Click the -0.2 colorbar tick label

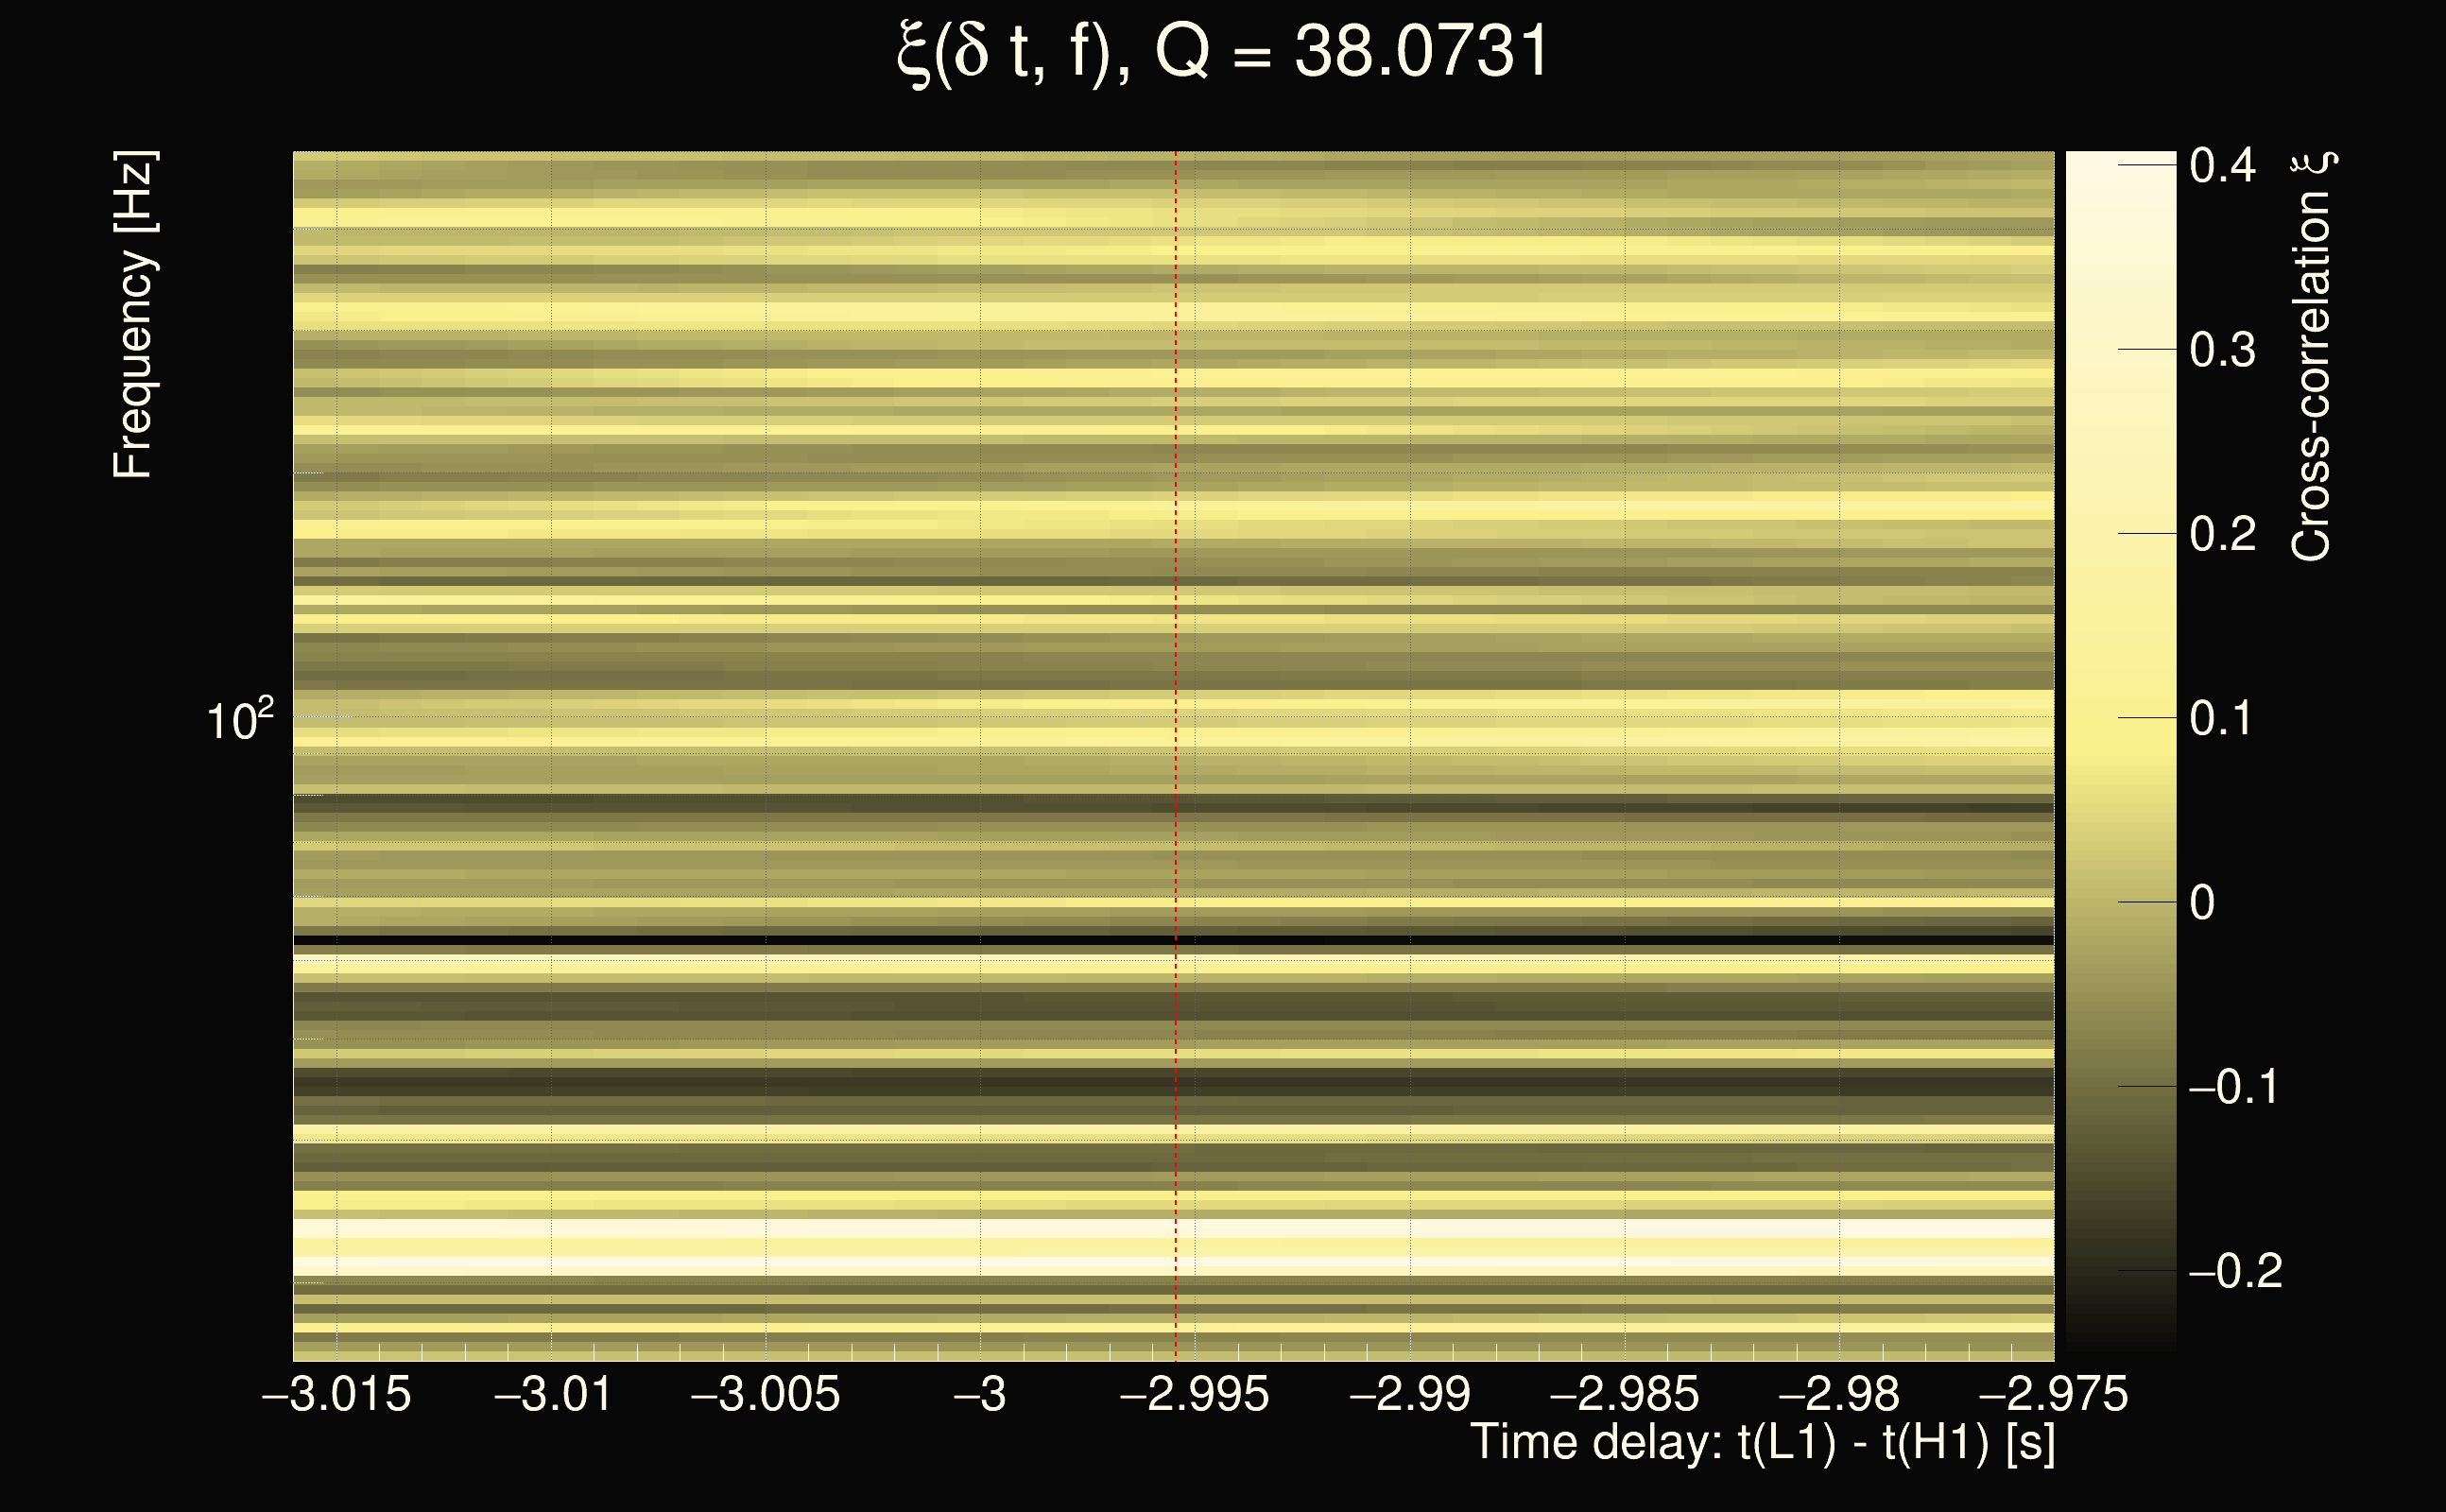(x=2234, y=1271)
